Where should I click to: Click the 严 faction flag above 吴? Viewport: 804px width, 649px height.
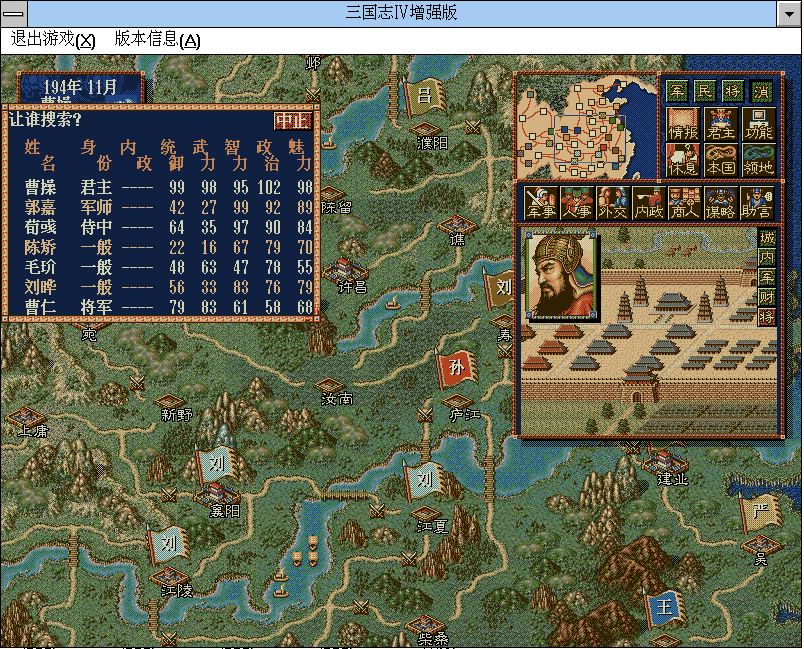pyautogui.click(x=759, y=513)
